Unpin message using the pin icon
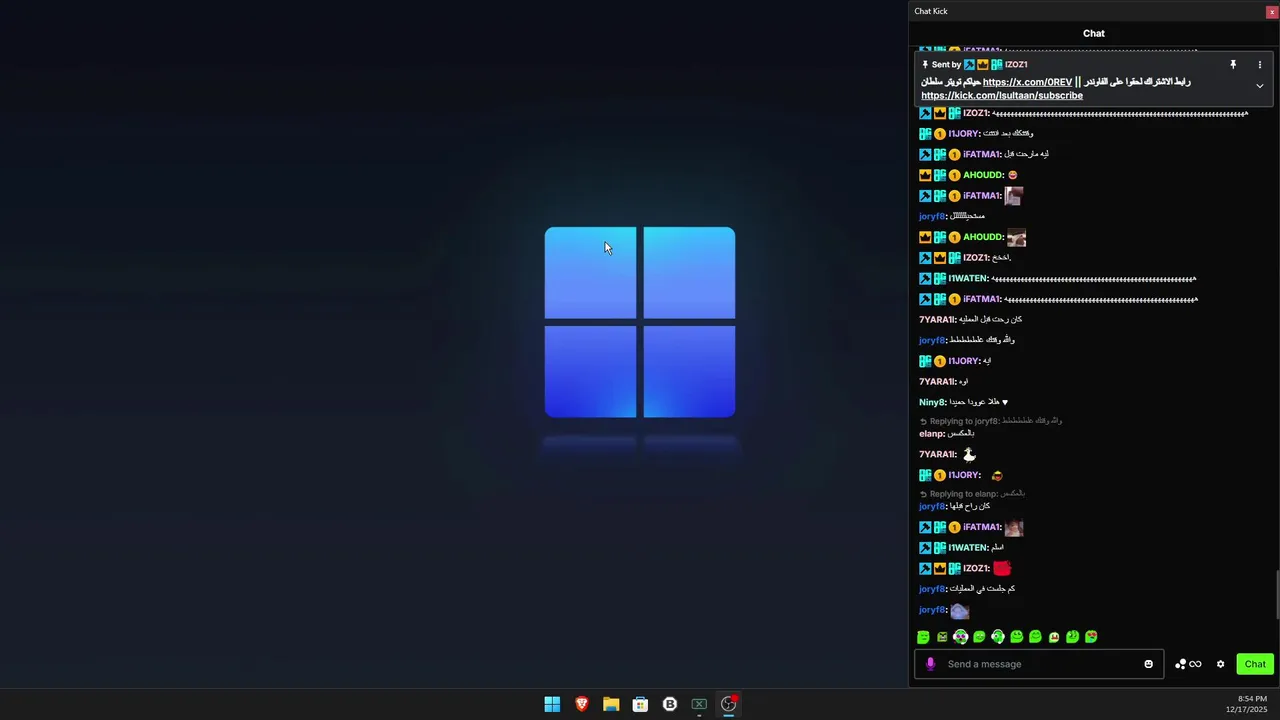This screenshot has width=1280, height=720. pyautogui.click(x=1233, y=64)
